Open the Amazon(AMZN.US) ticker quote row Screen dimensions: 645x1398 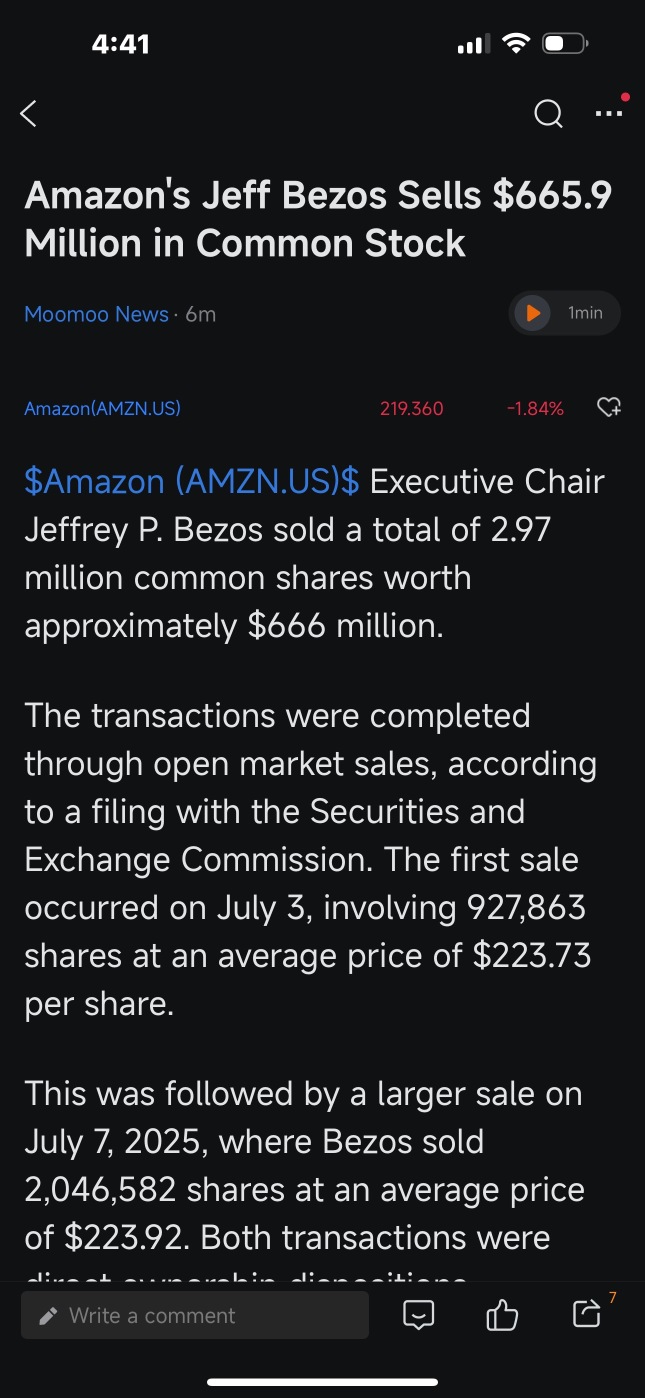point(322,408)
